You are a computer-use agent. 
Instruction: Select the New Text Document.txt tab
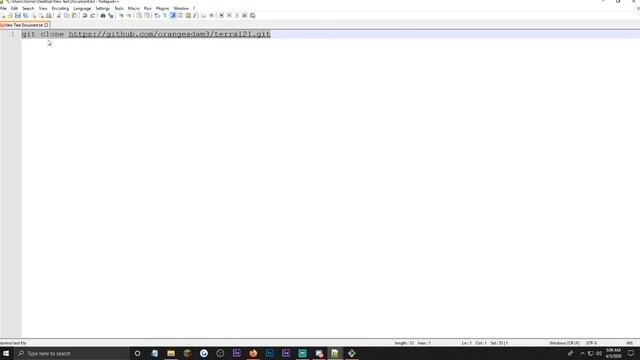point(23,25)
